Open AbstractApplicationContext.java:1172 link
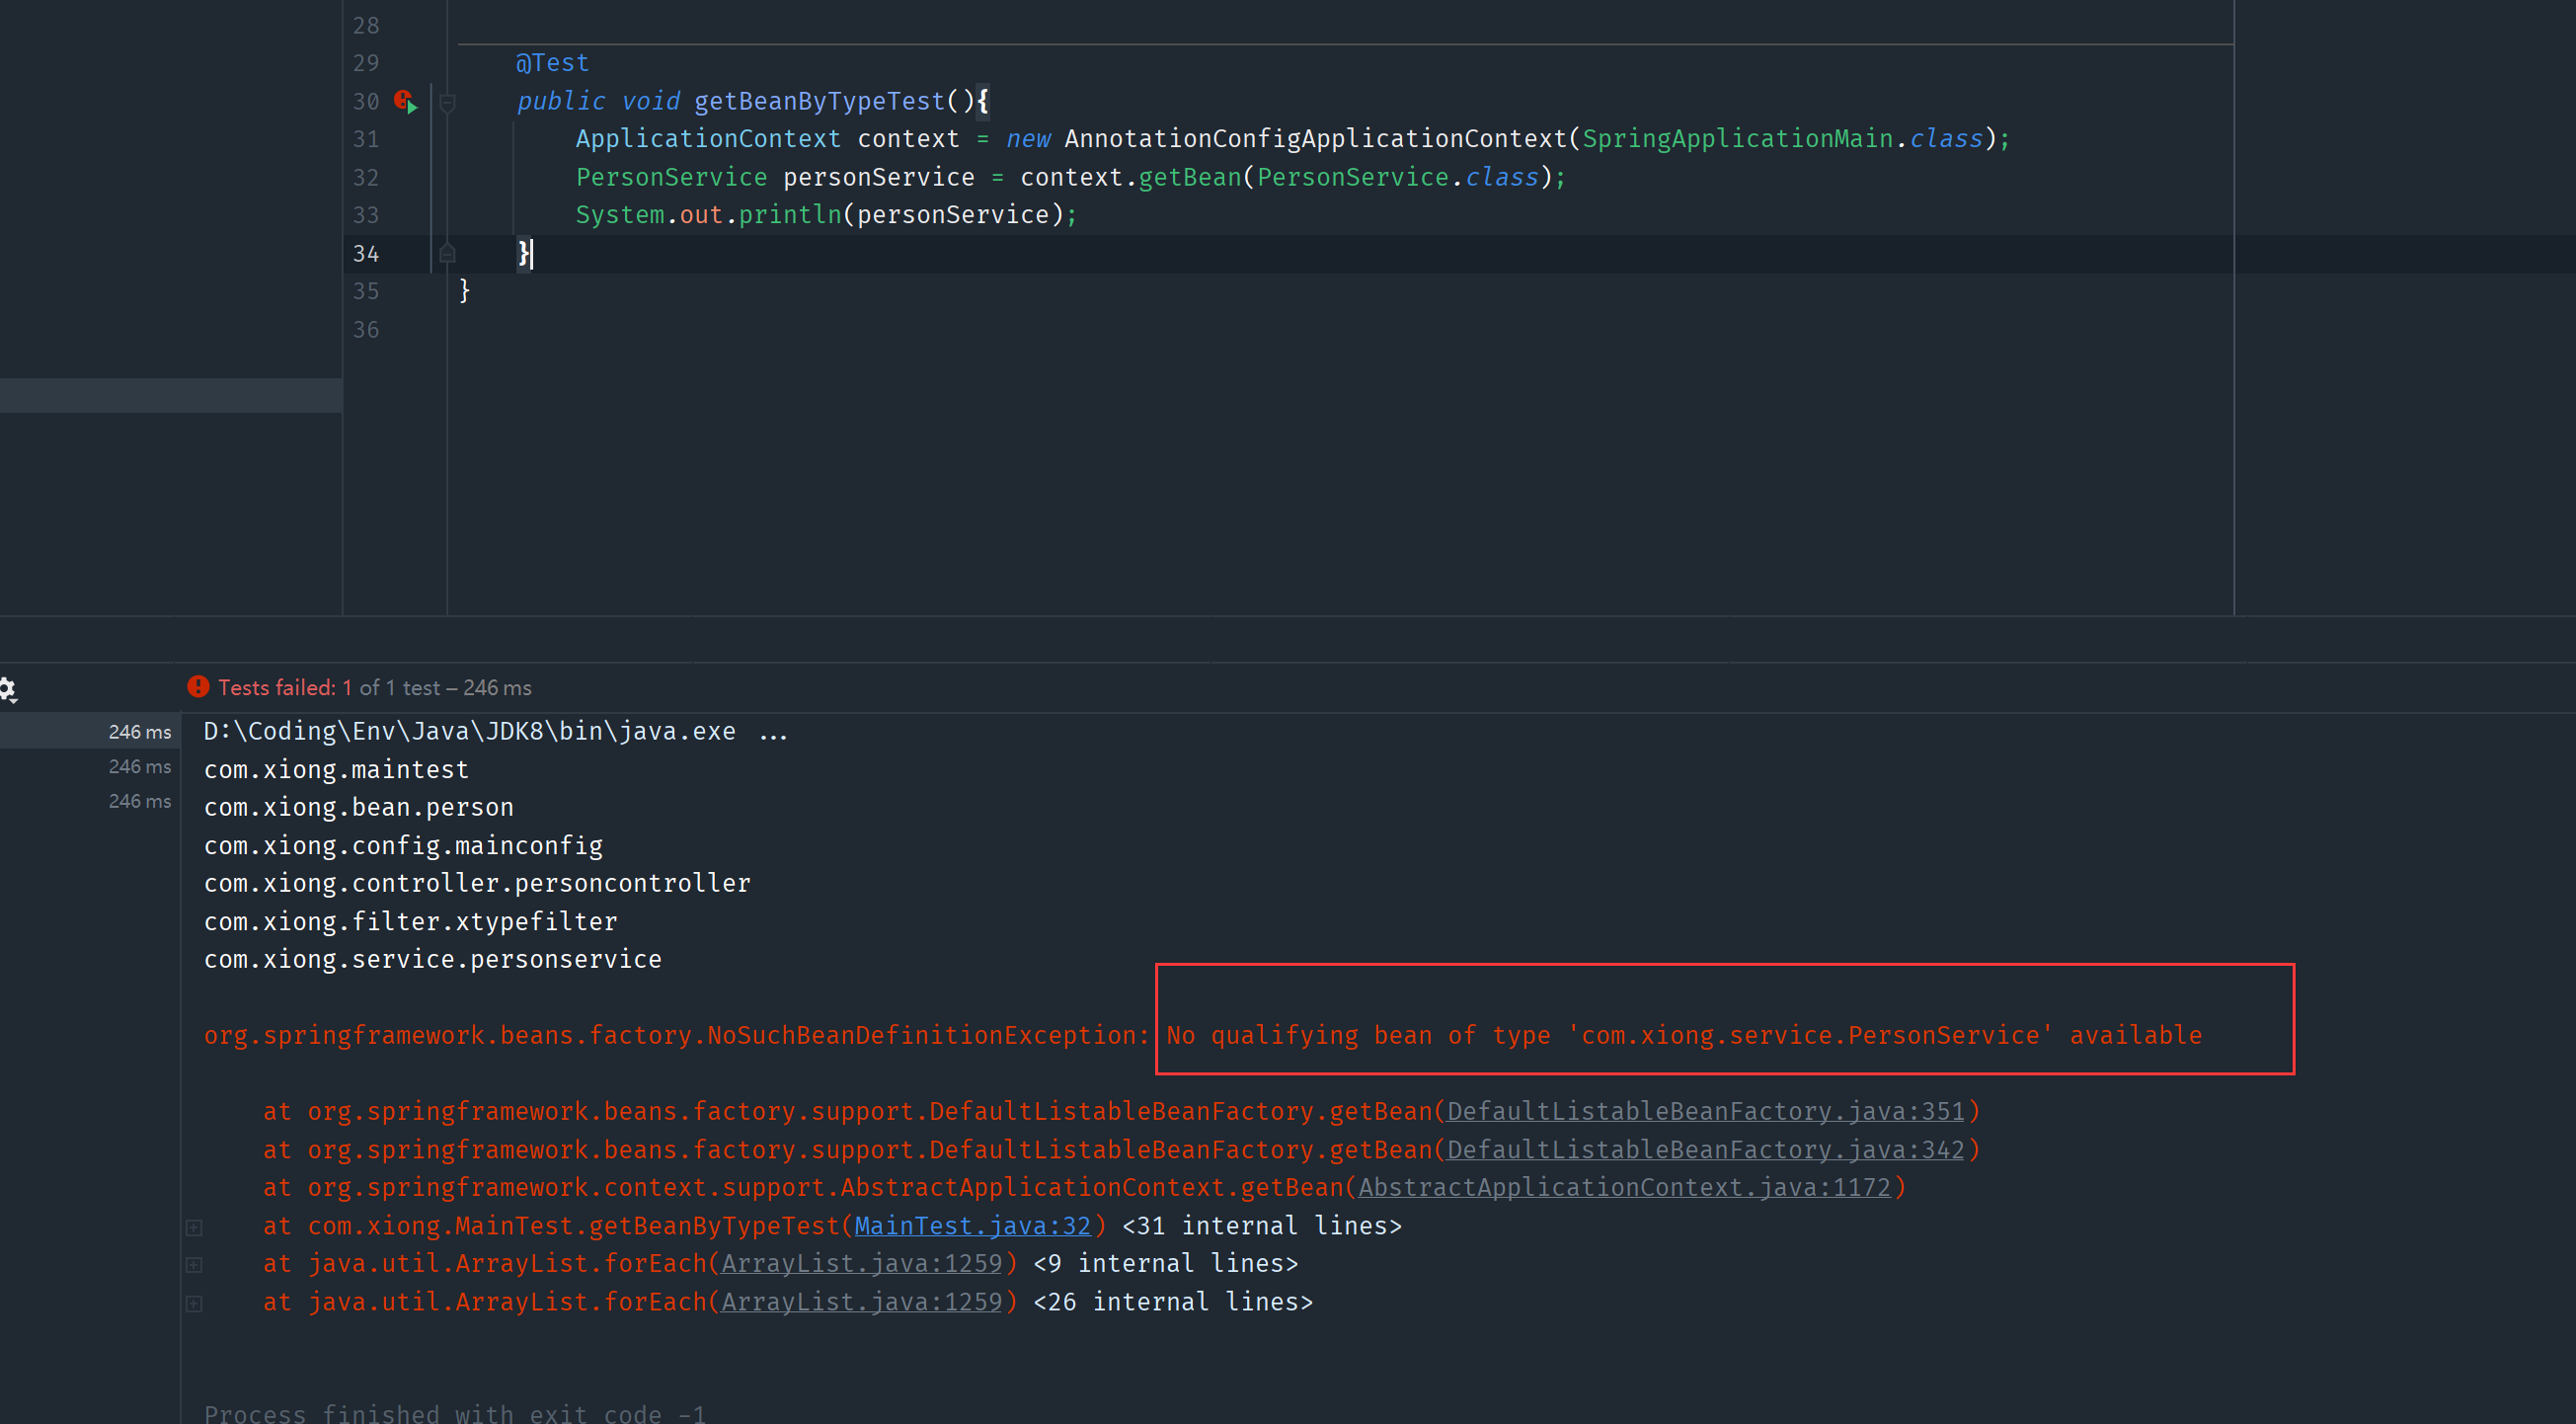 (1624, 1187)
